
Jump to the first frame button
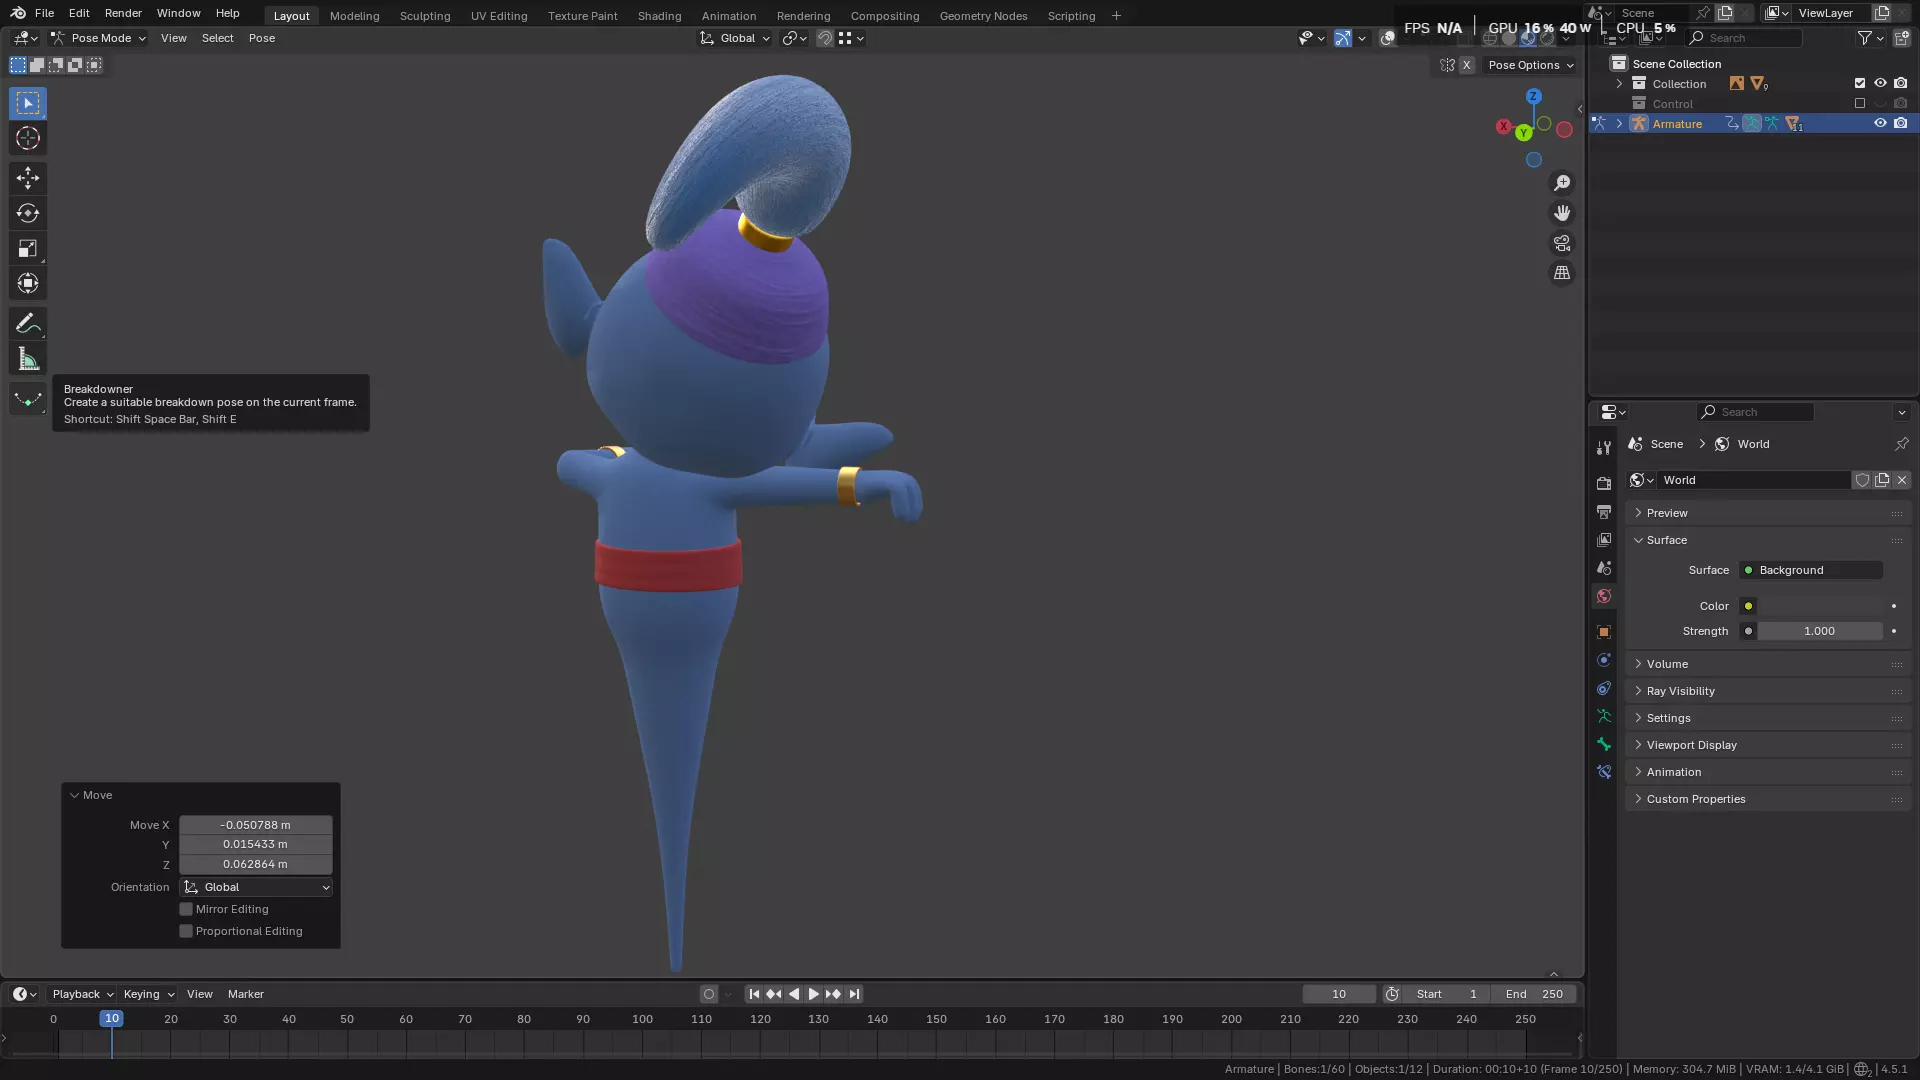coord(754,994)
